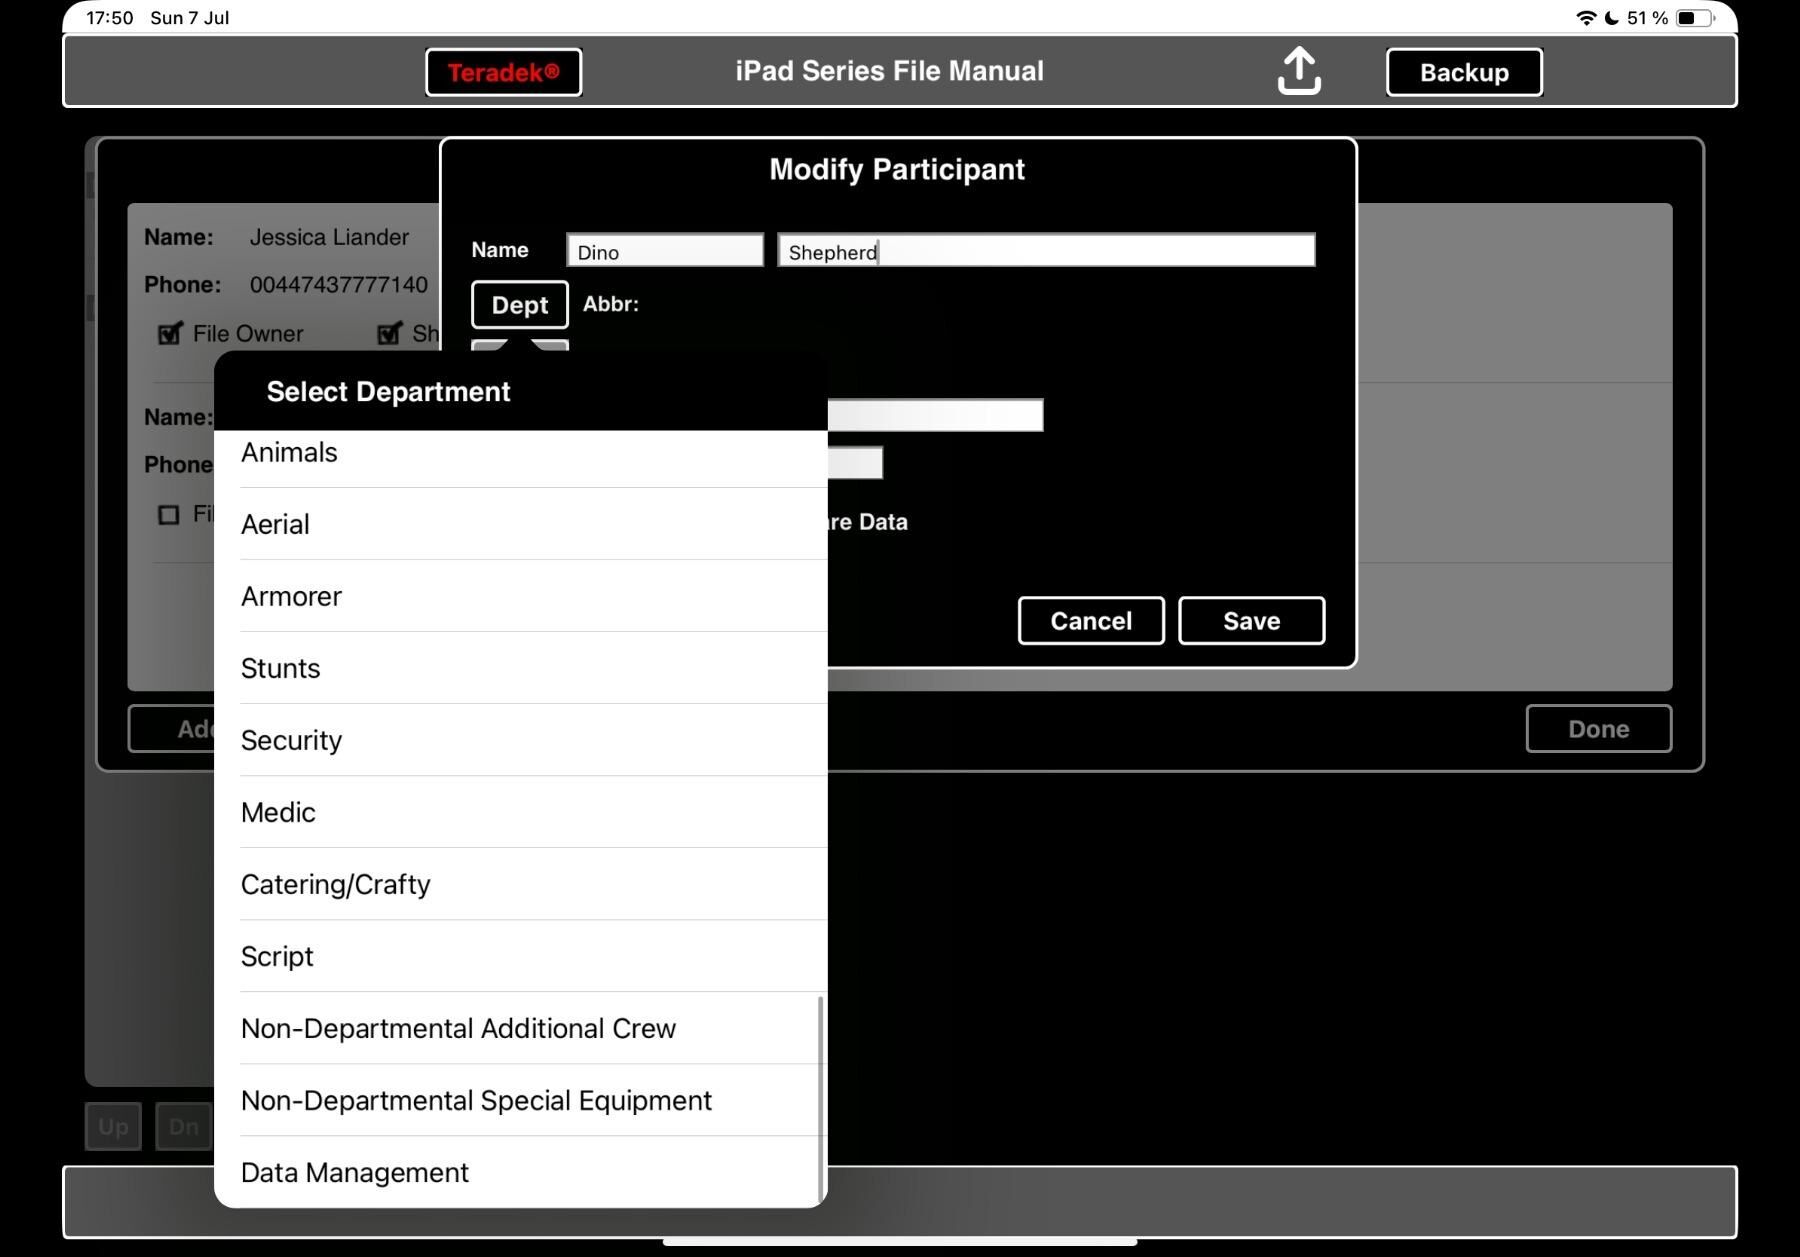Save the modified participant
The height and width of the screenshot is (1257, 1800).
1252,621
